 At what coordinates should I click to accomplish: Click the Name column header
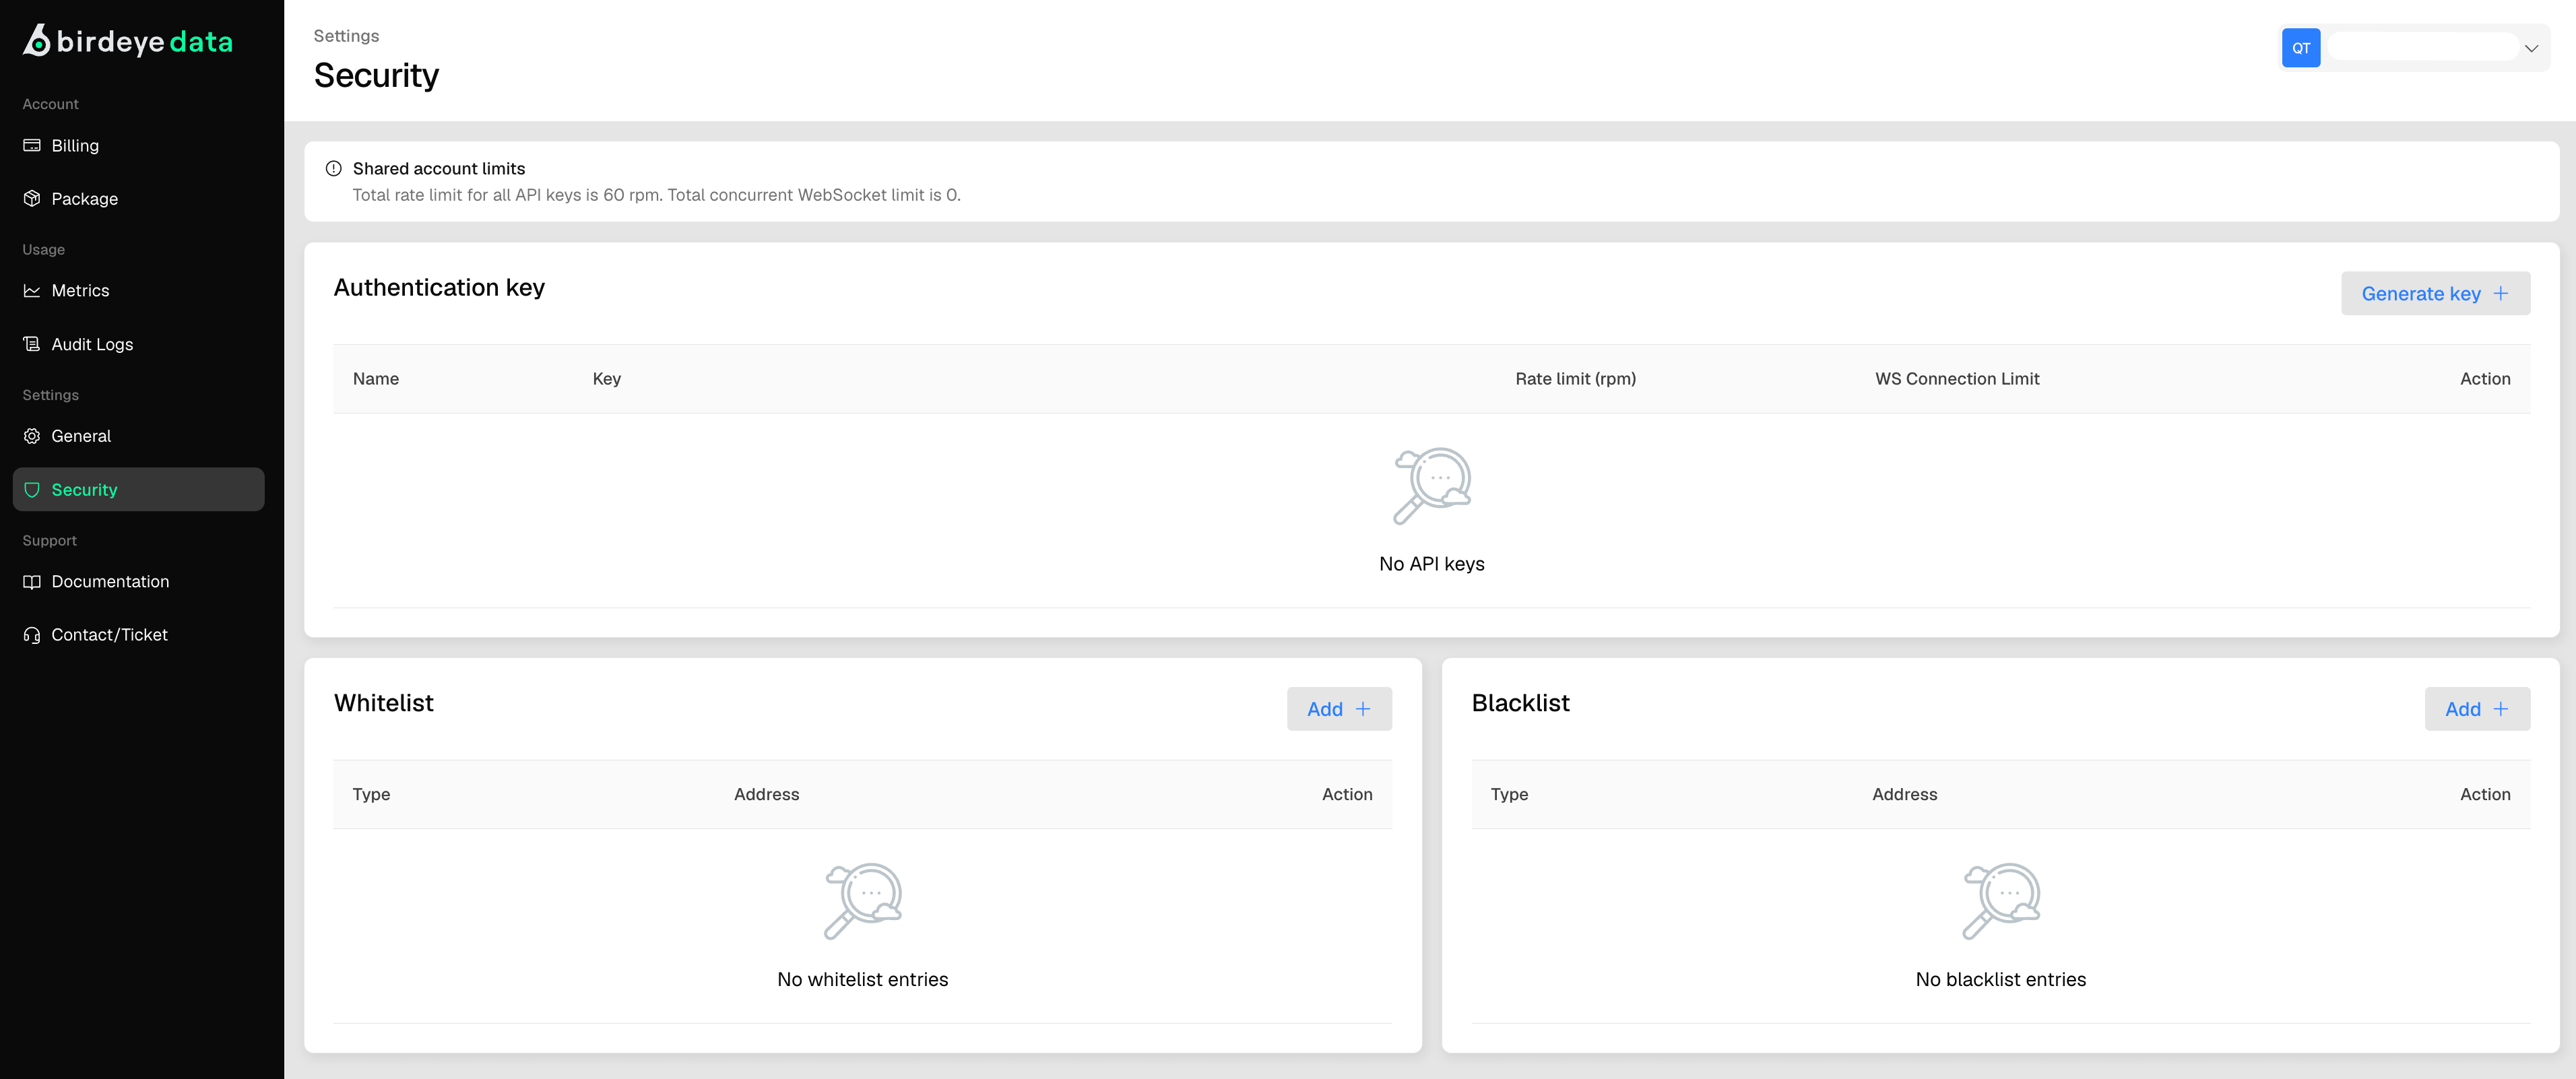point(375,378)
